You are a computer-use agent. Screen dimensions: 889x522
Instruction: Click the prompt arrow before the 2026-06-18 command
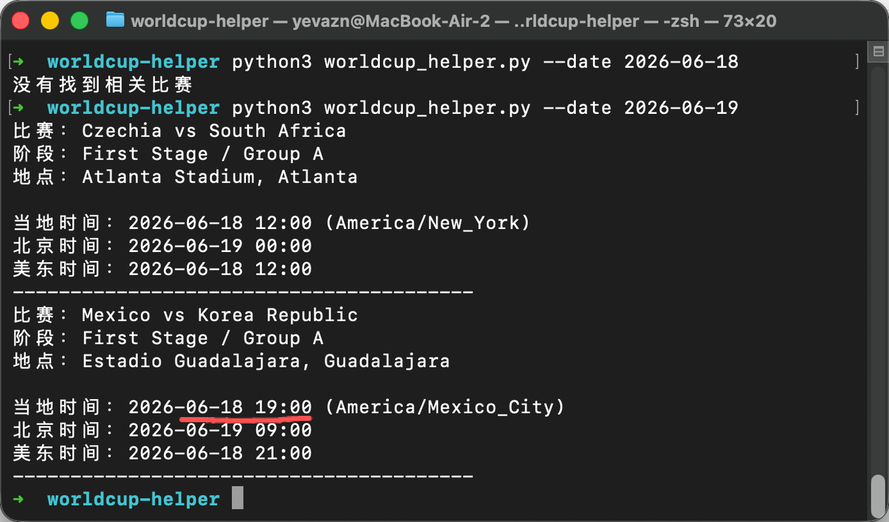[19, 61]
